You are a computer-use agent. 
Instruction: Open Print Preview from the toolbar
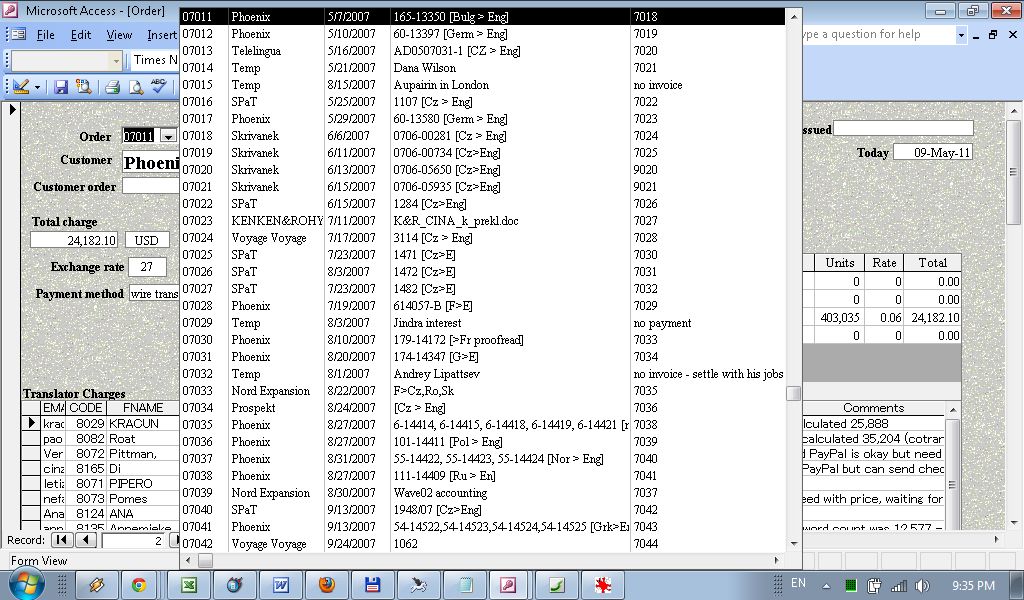136,86
